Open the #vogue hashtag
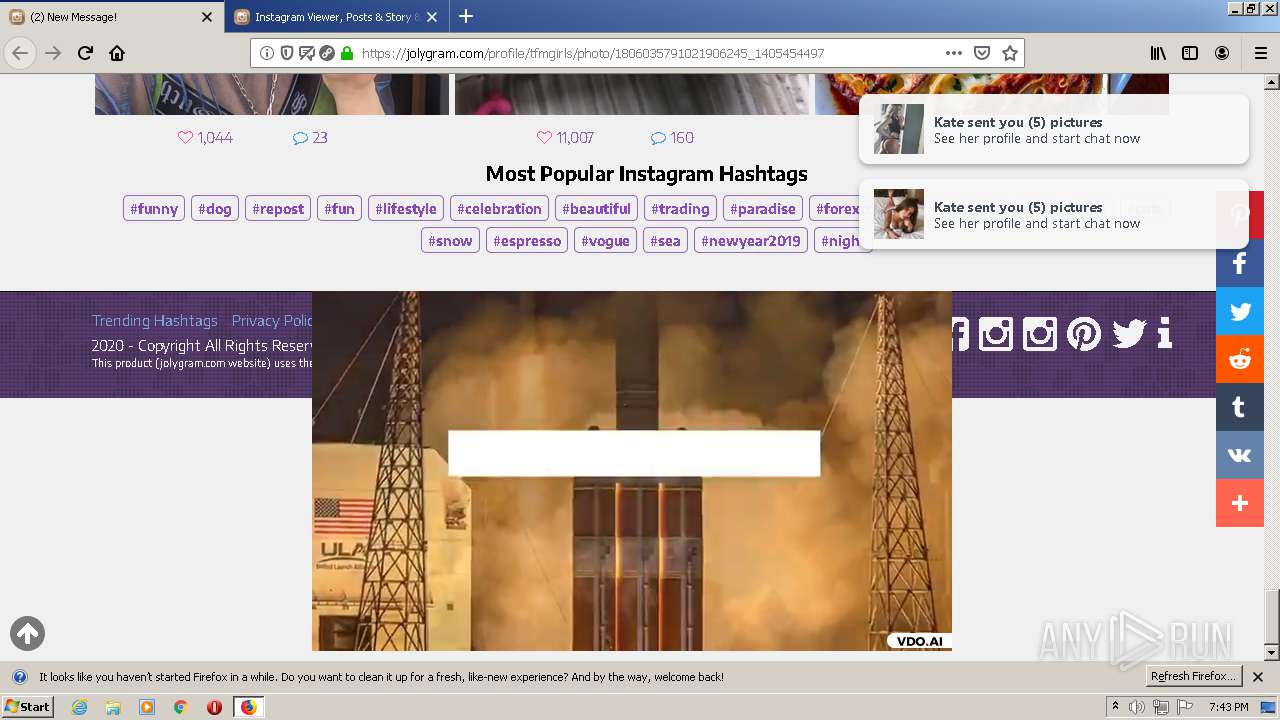 tap(605, 241)
